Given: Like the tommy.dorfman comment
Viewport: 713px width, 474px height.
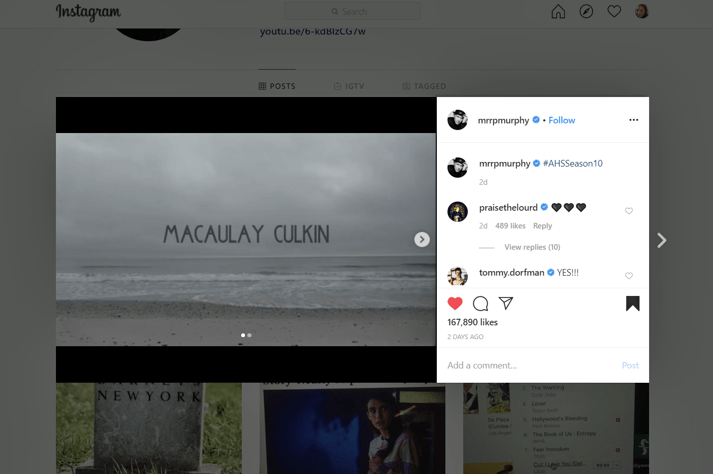Looking at the screenshot, I should [x=629, y=276].
